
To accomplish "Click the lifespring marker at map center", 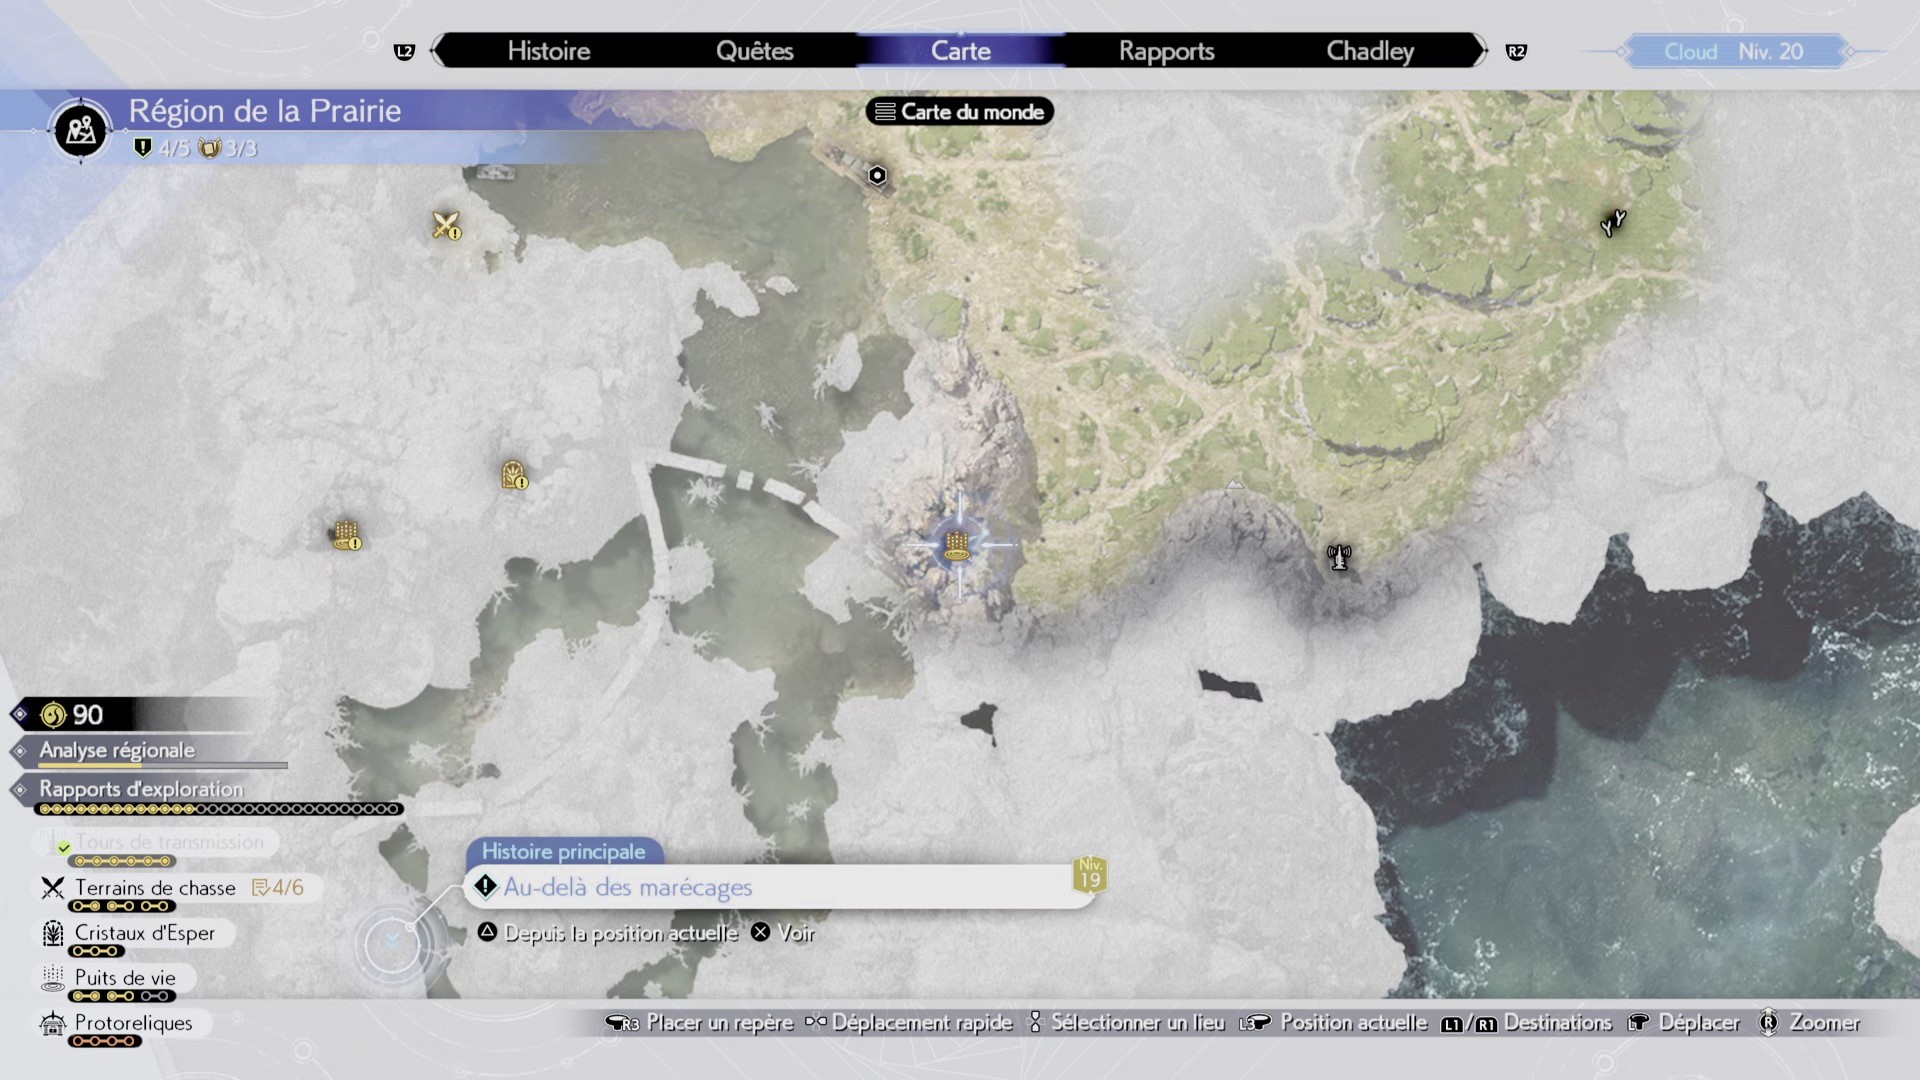I will click(x=955, y=545).
